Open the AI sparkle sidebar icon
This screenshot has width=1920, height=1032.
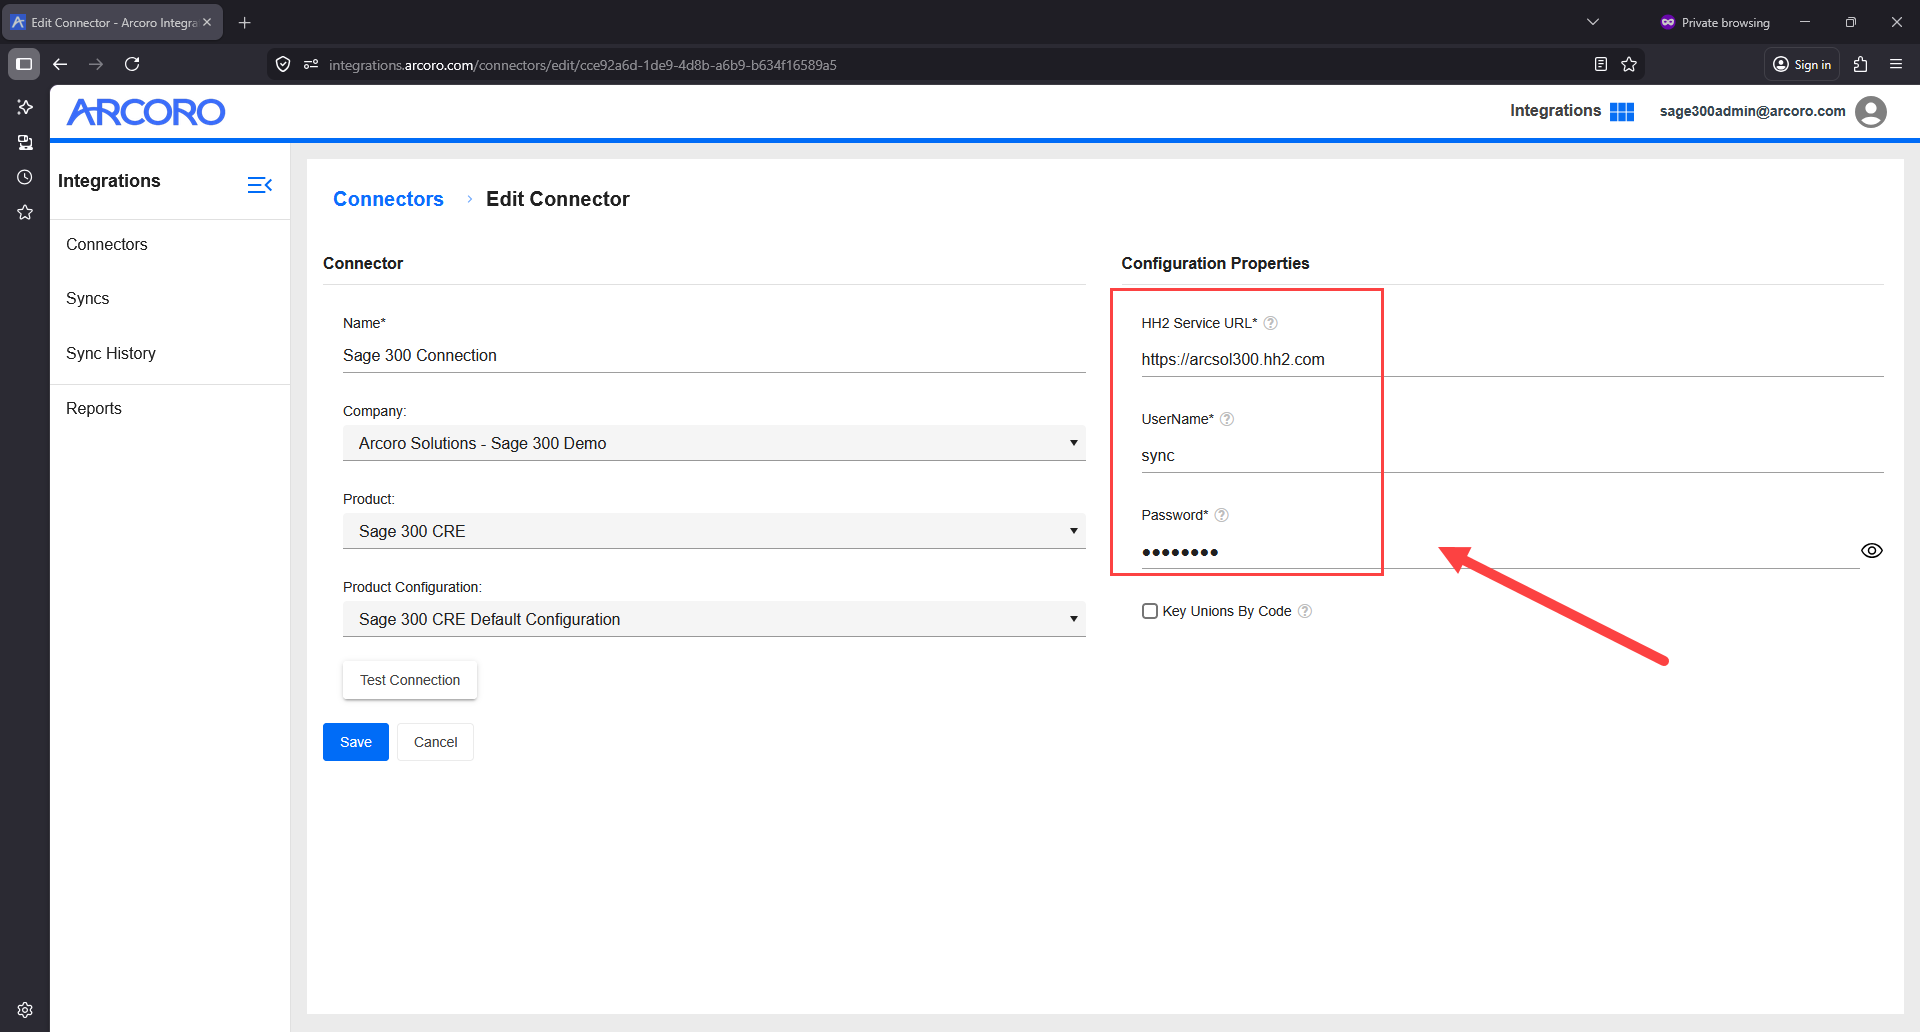click(x=25, y=107)
